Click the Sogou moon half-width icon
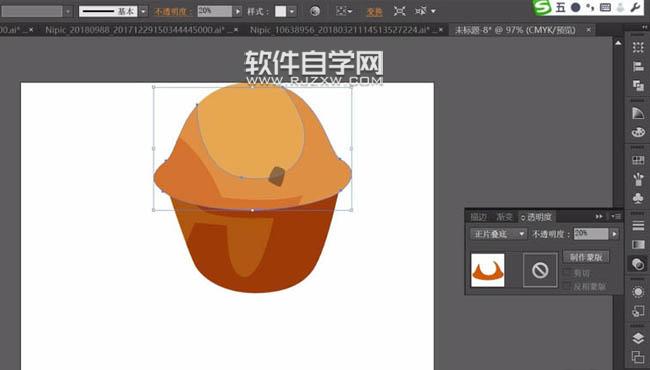Screen dimensions: 650x370 click(x=575, y=7)
